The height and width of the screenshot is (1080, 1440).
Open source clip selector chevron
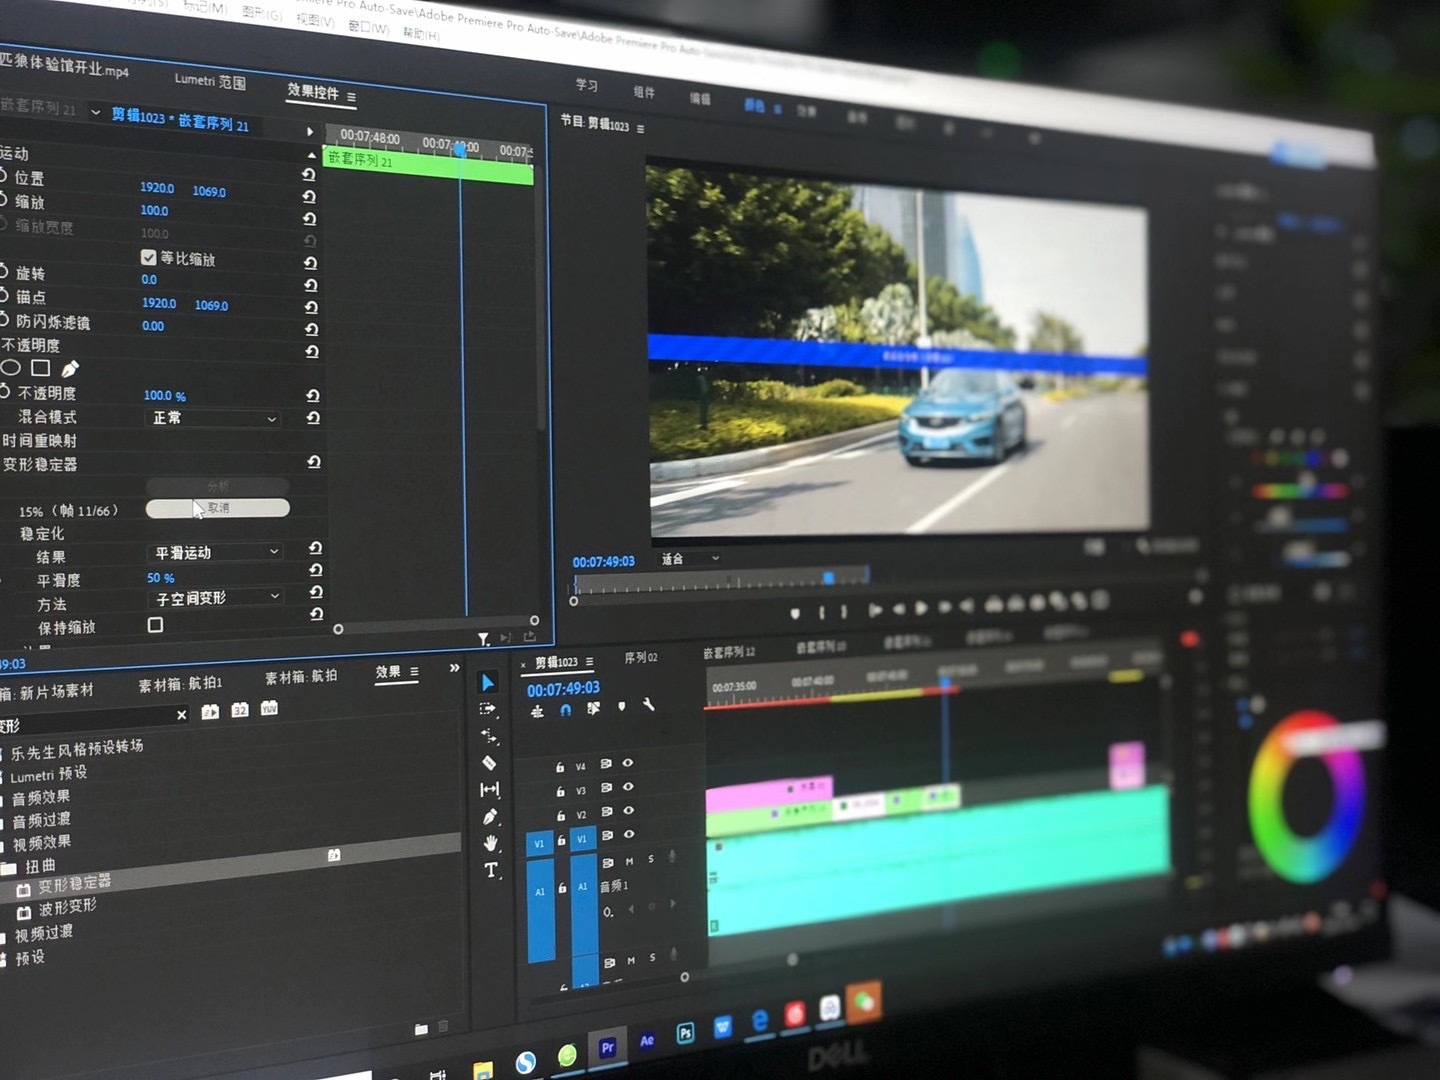click(x=95, y=112)
